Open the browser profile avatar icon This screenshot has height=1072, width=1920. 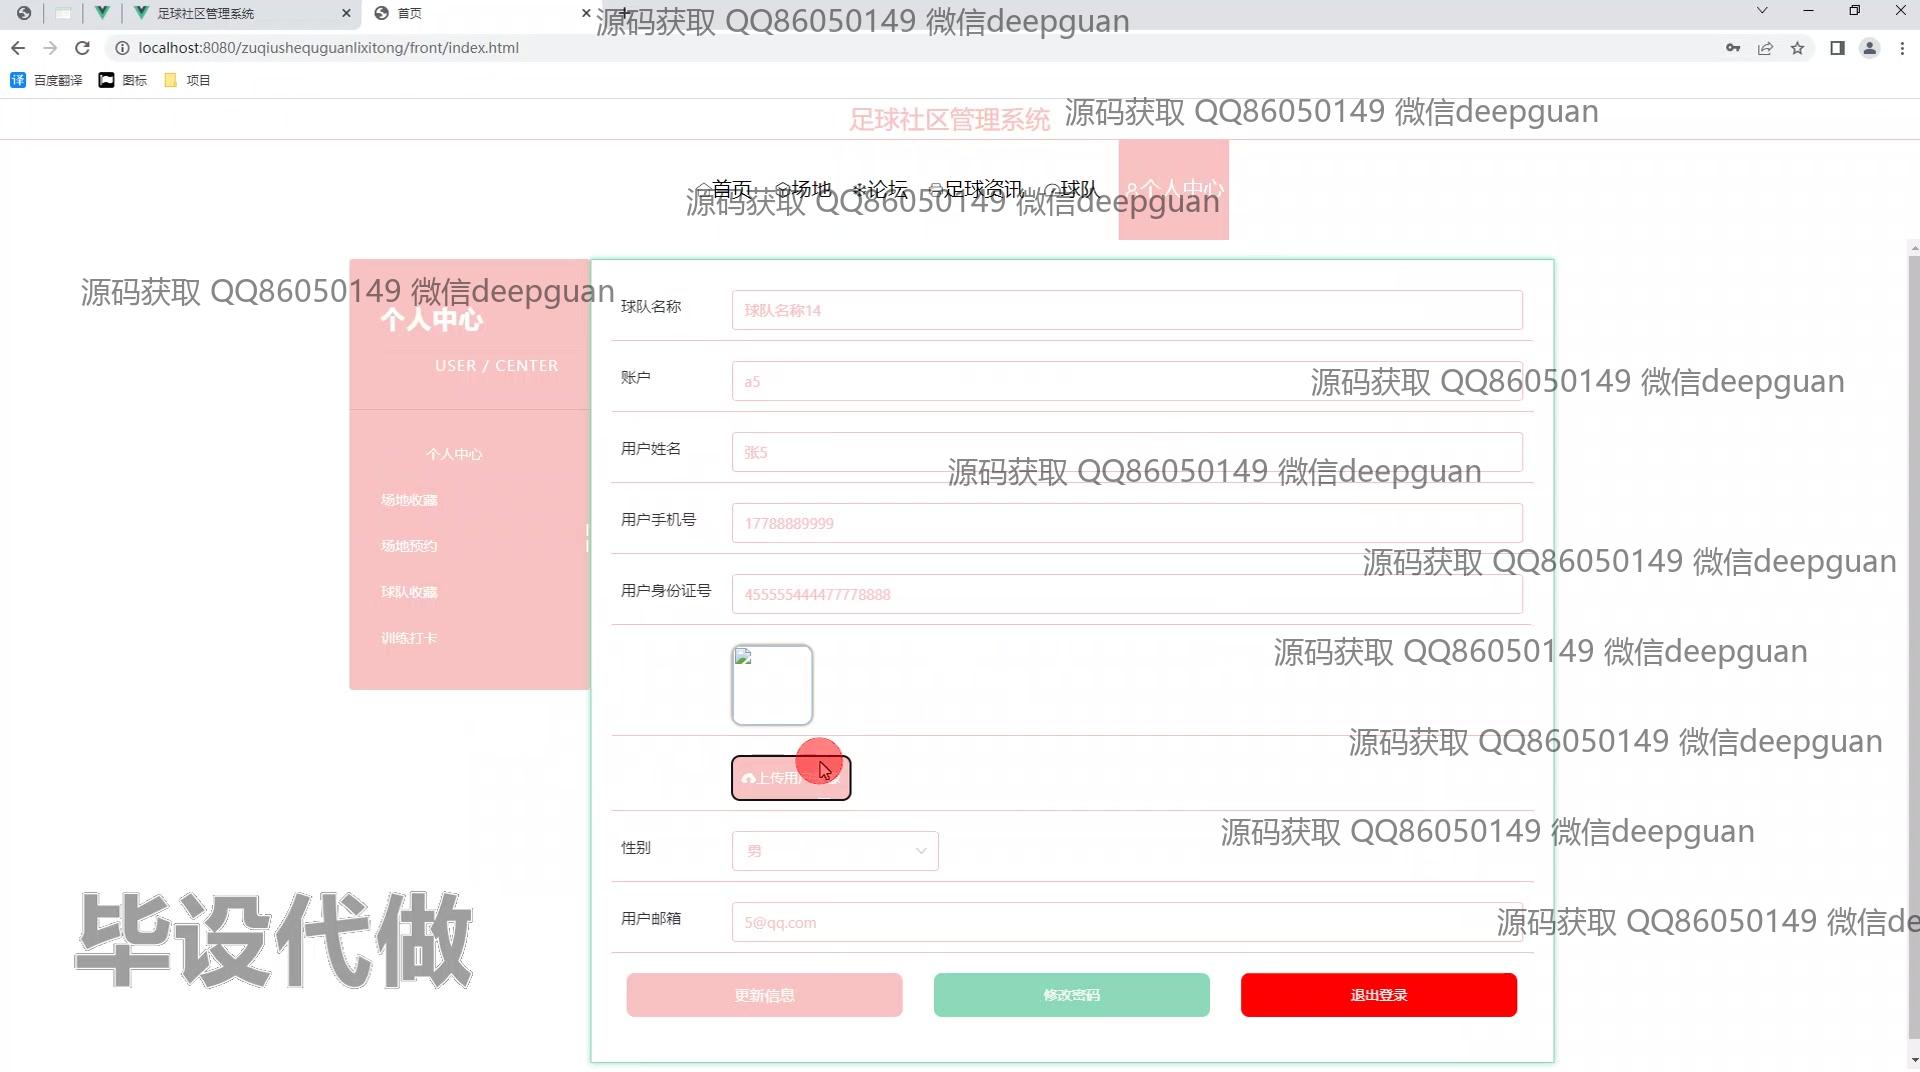(x=1868, y=48)
